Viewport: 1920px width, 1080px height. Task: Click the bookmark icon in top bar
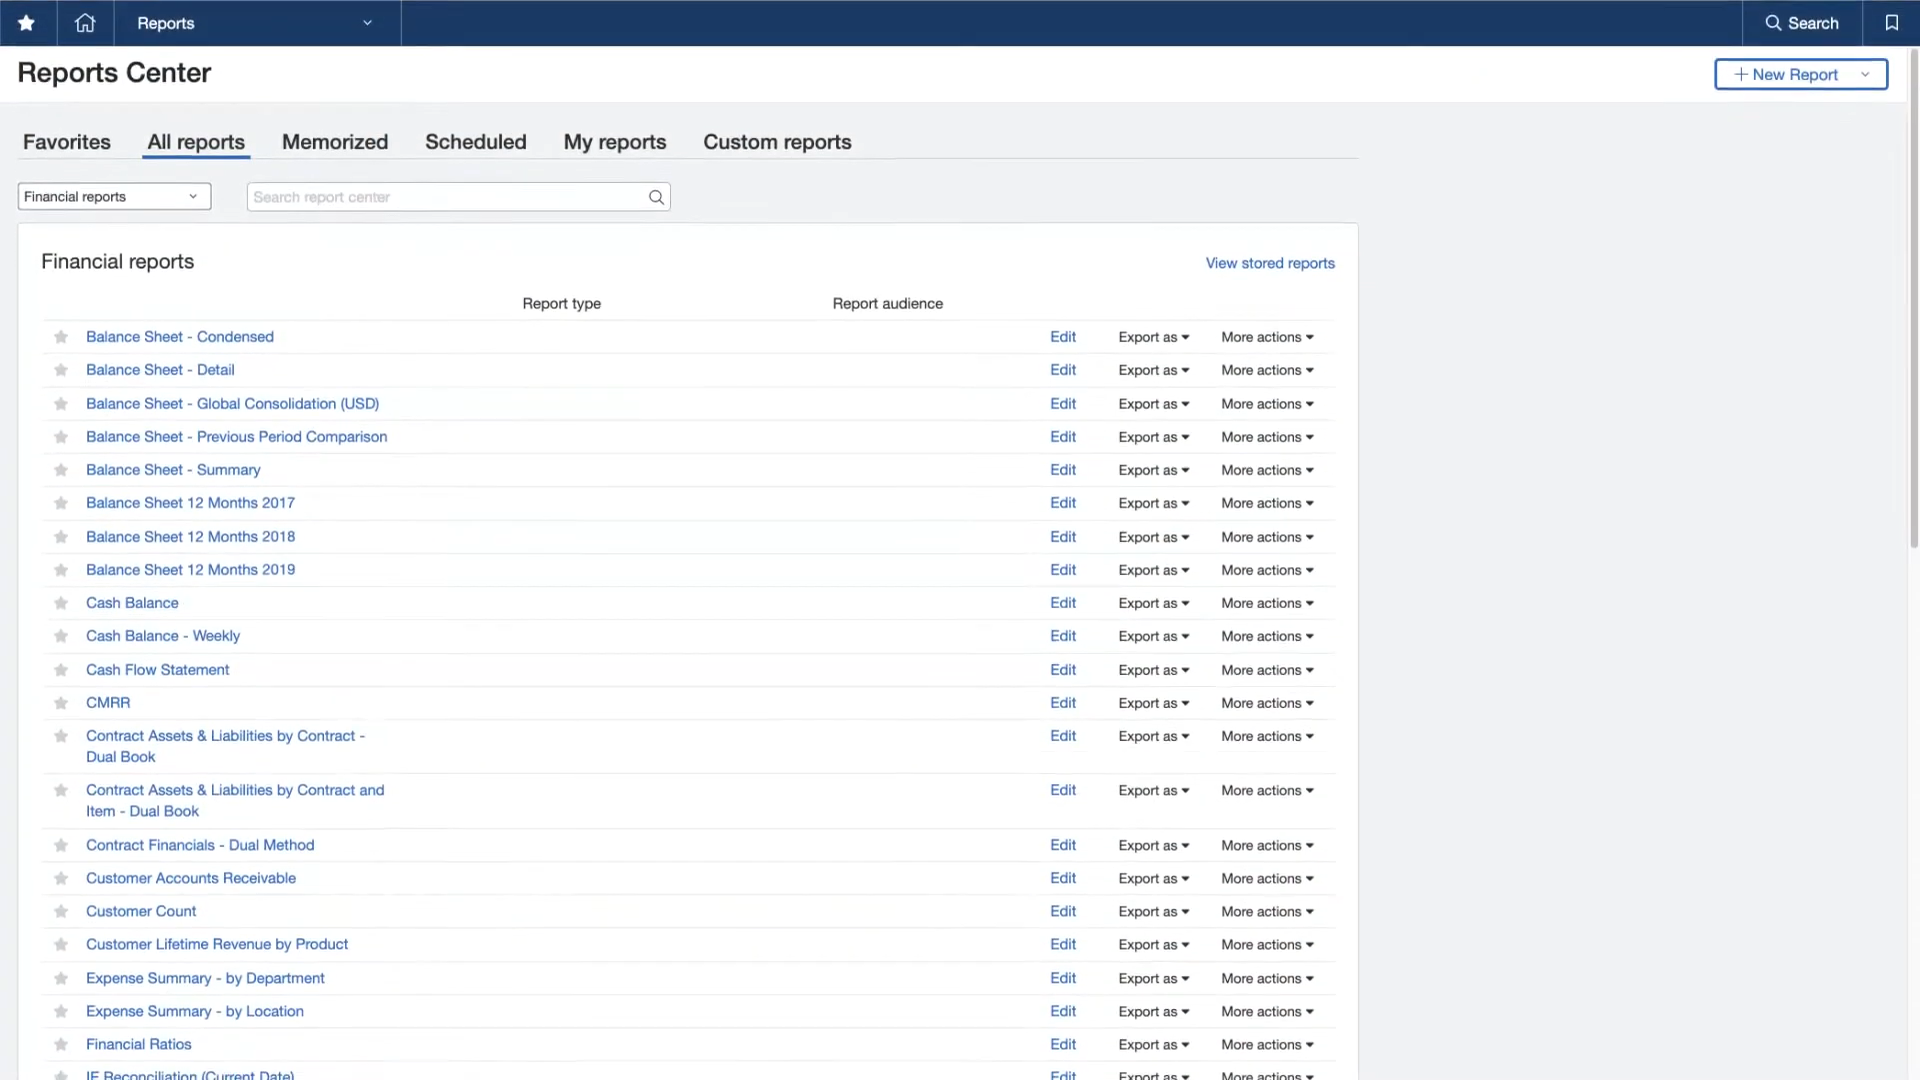[1891, 23]
